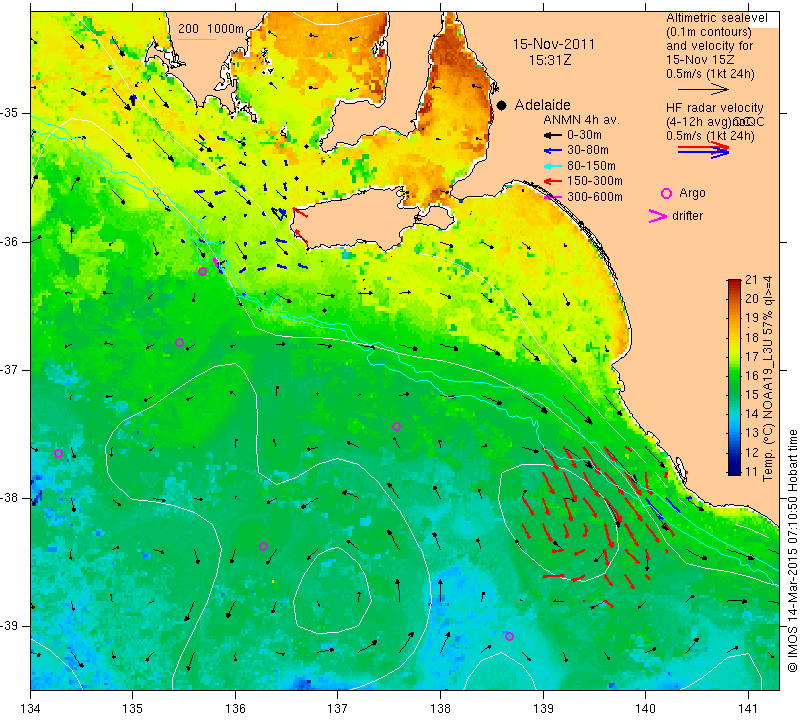800x720 pixels.
Task: Click the 16 tick on color bar
Action: click(x=752, y=376)
